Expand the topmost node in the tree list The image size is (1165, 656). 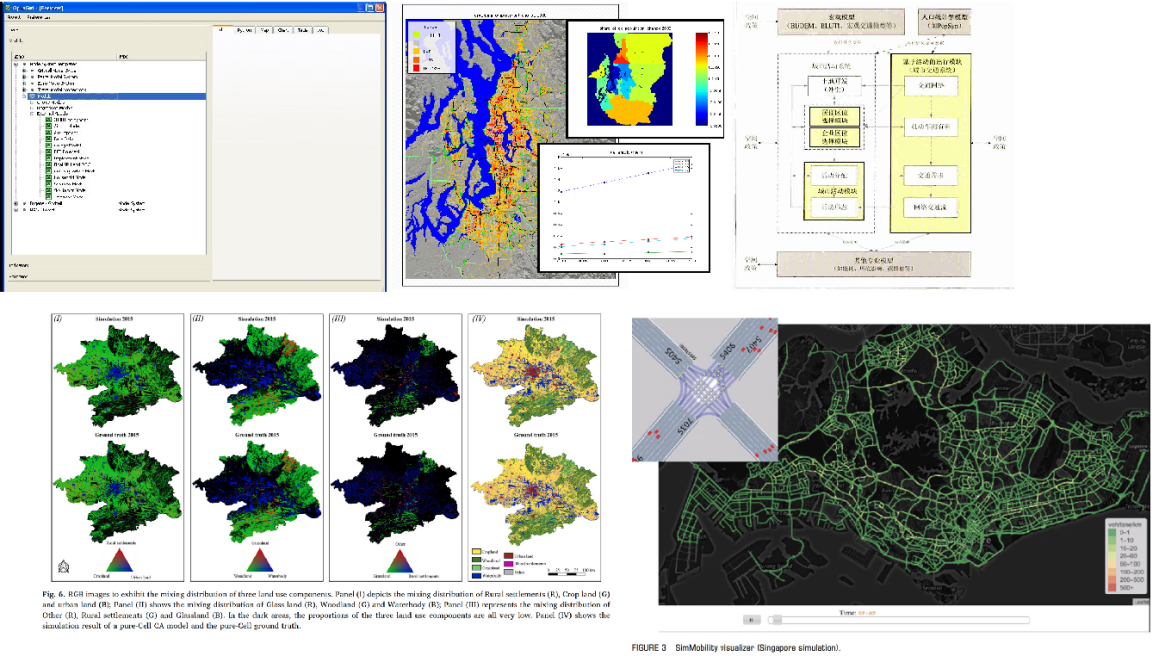coord(15,64)
